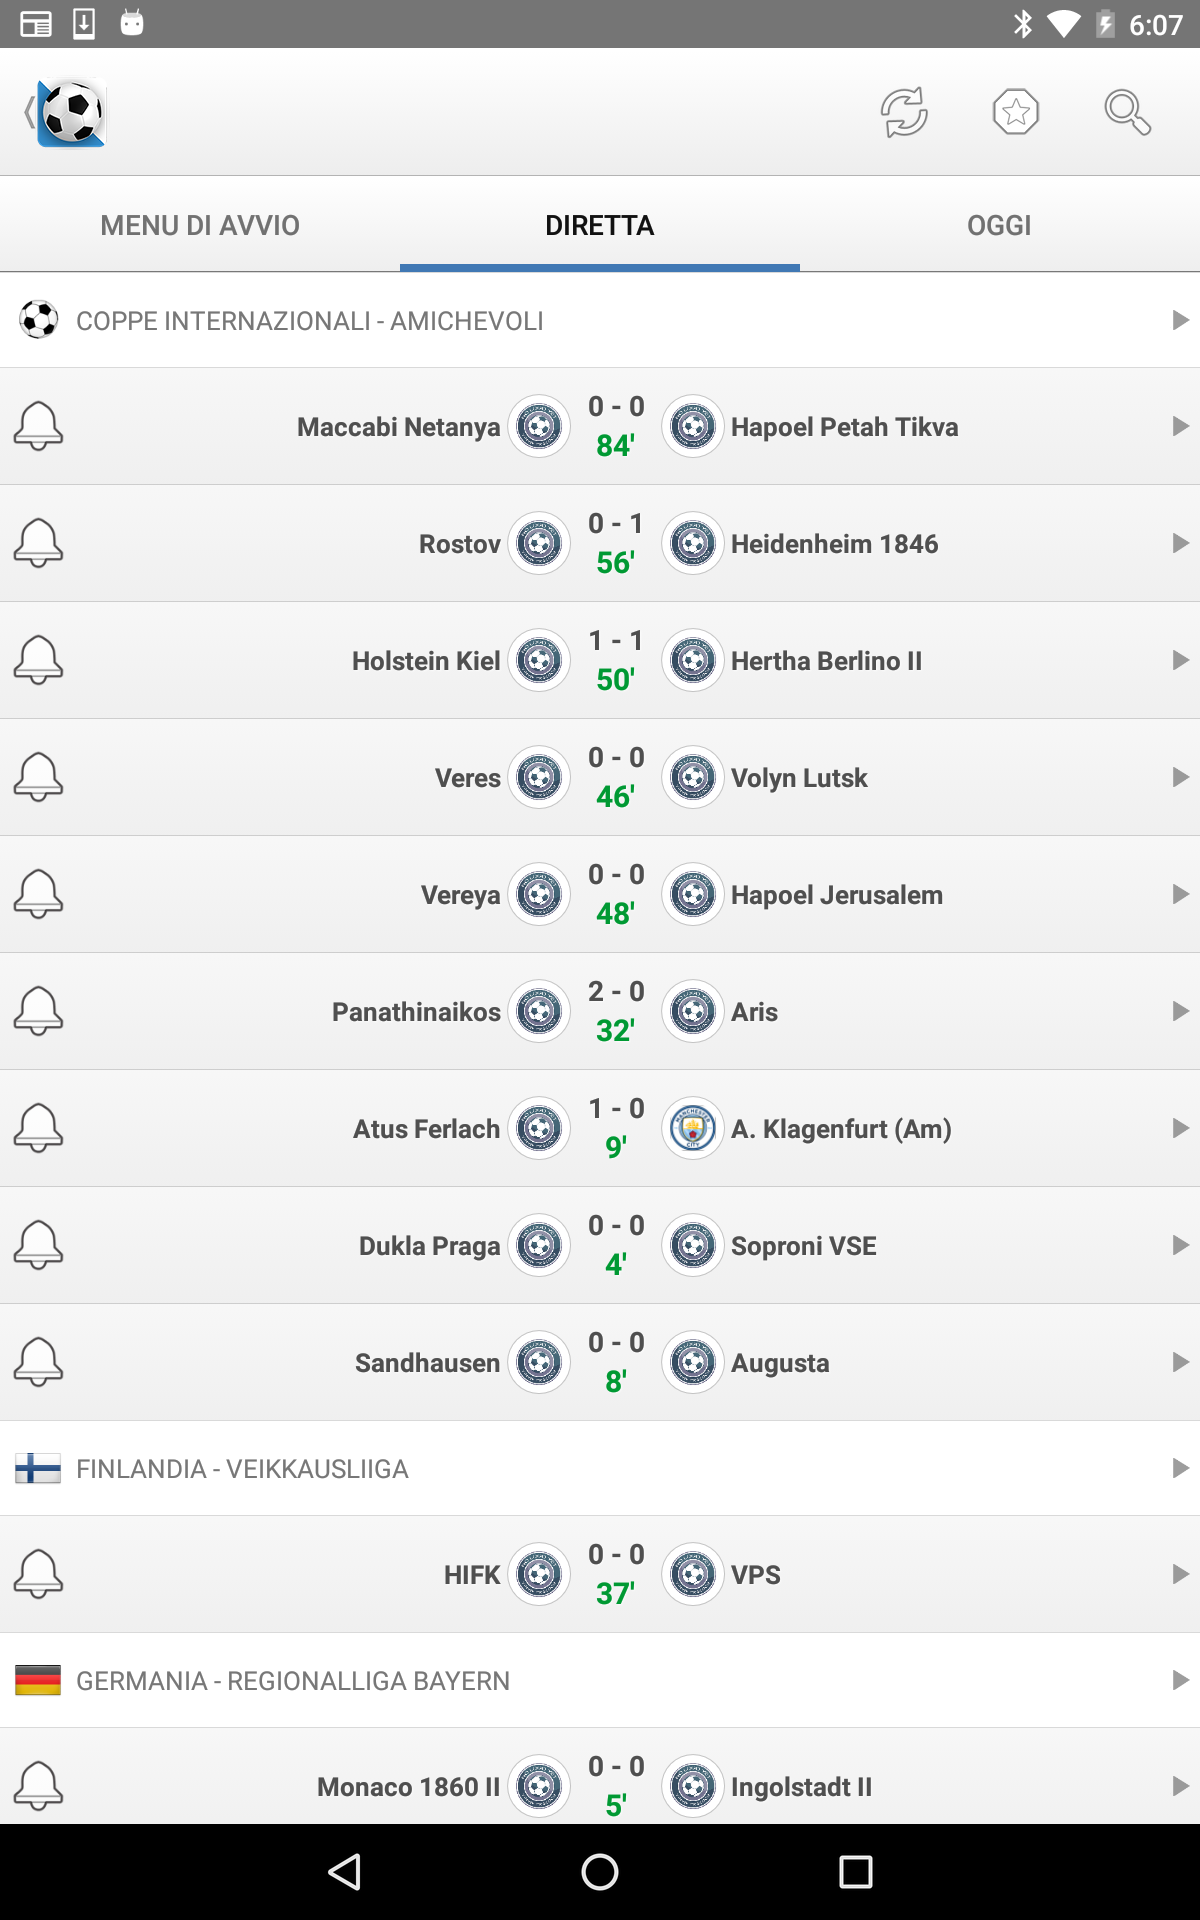
Task: Tap Monaco 1860 II match row arrow
Action: click(1180, 1786)
